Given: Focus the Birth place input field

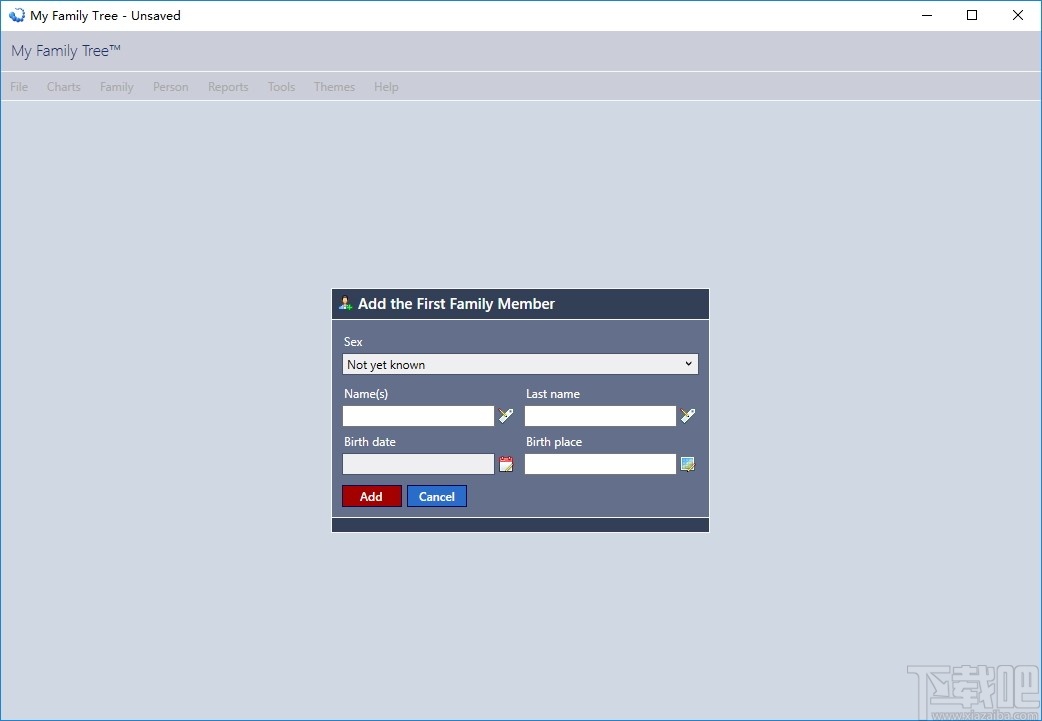Looking at the screenshot, I should point(600,464).
